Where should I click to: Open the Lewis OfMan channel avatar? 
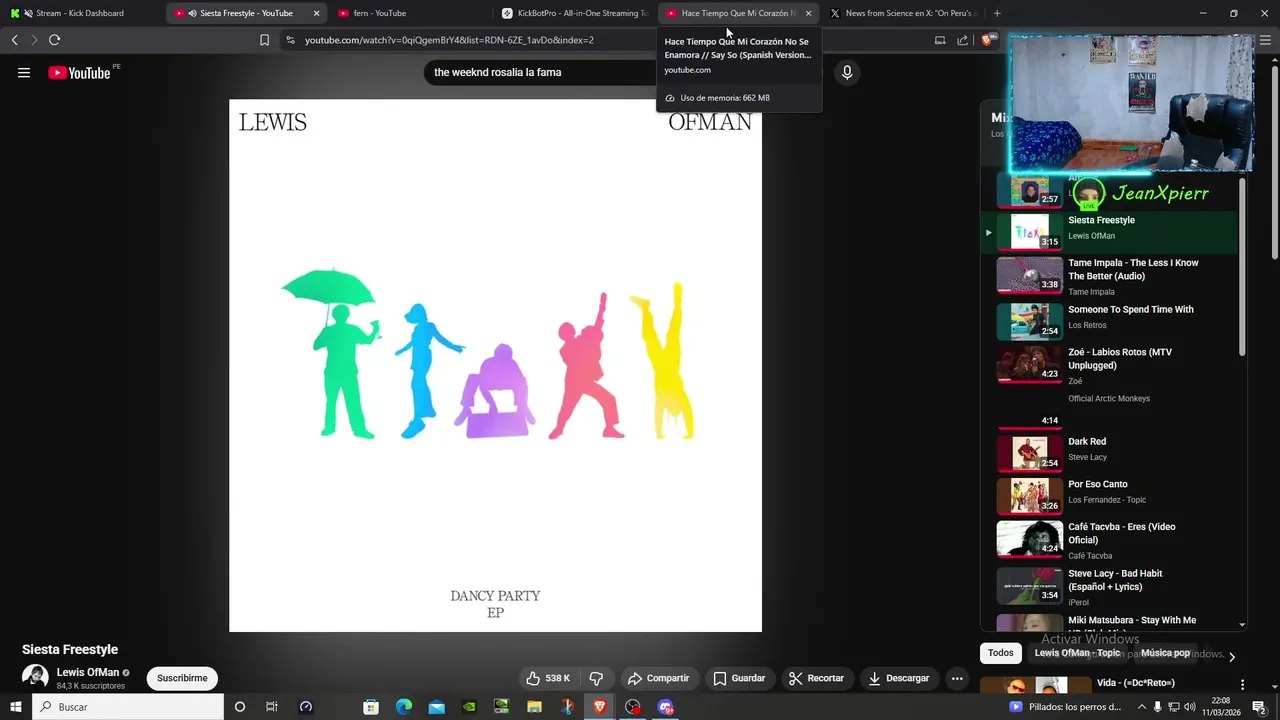click(35, 677)
